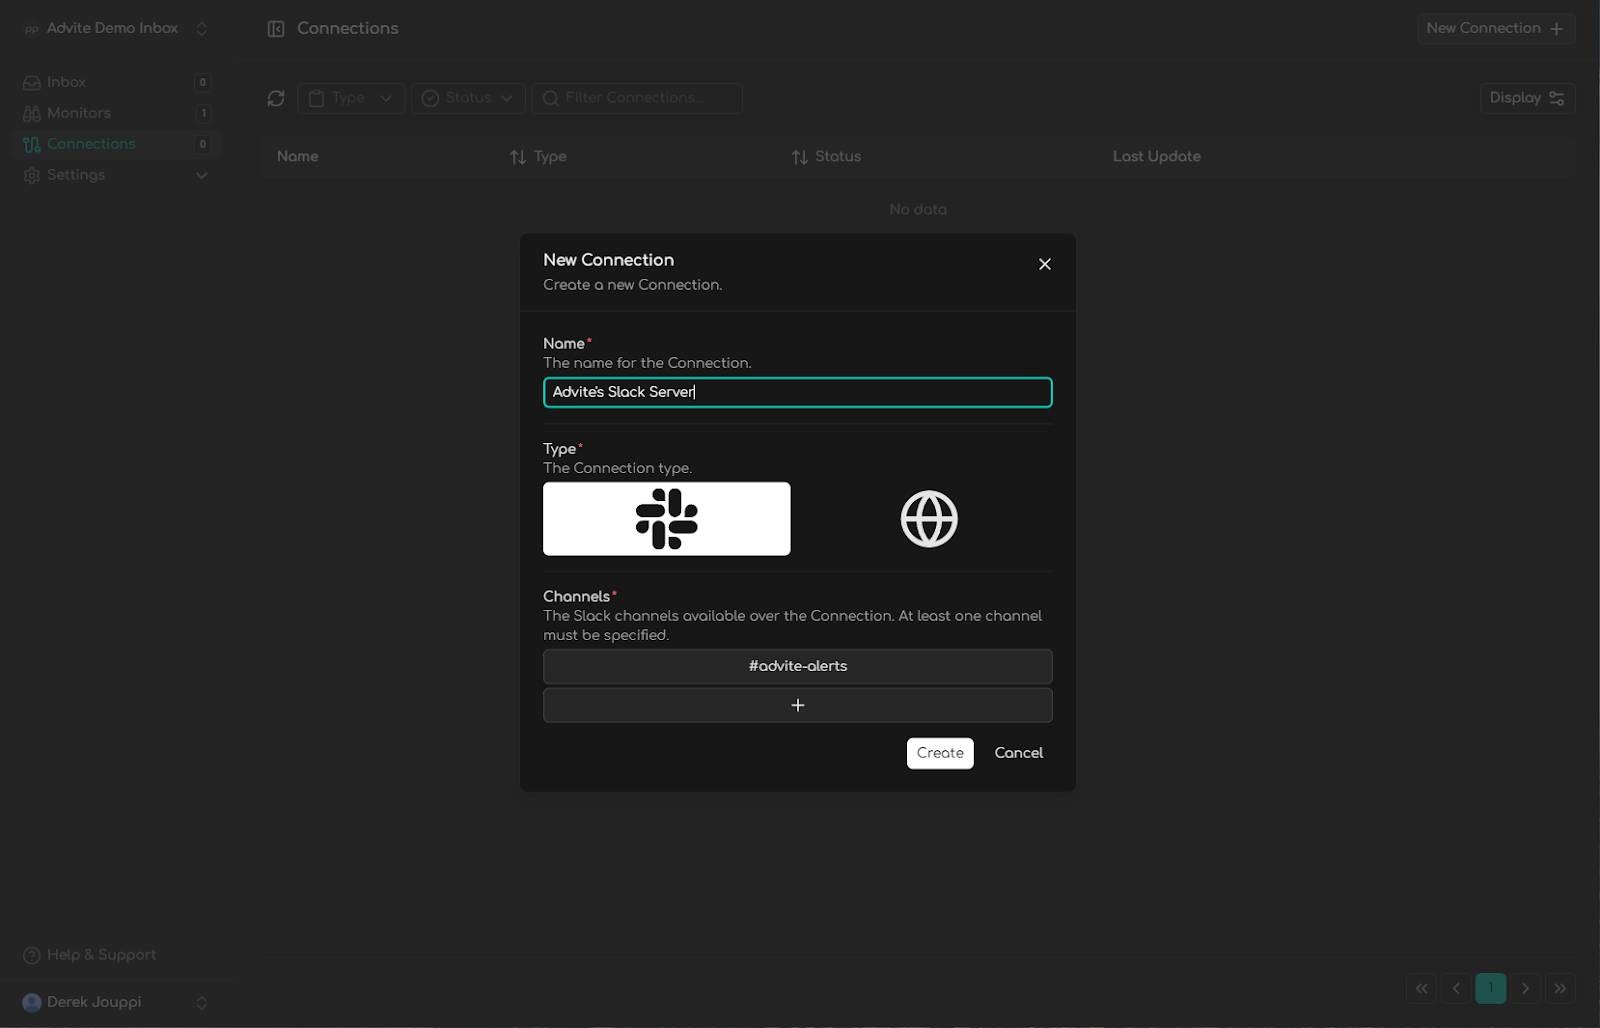Navigate to Monitors in the sidebar
This screenshot has height=1028, width=1600.
coord(77,112)
